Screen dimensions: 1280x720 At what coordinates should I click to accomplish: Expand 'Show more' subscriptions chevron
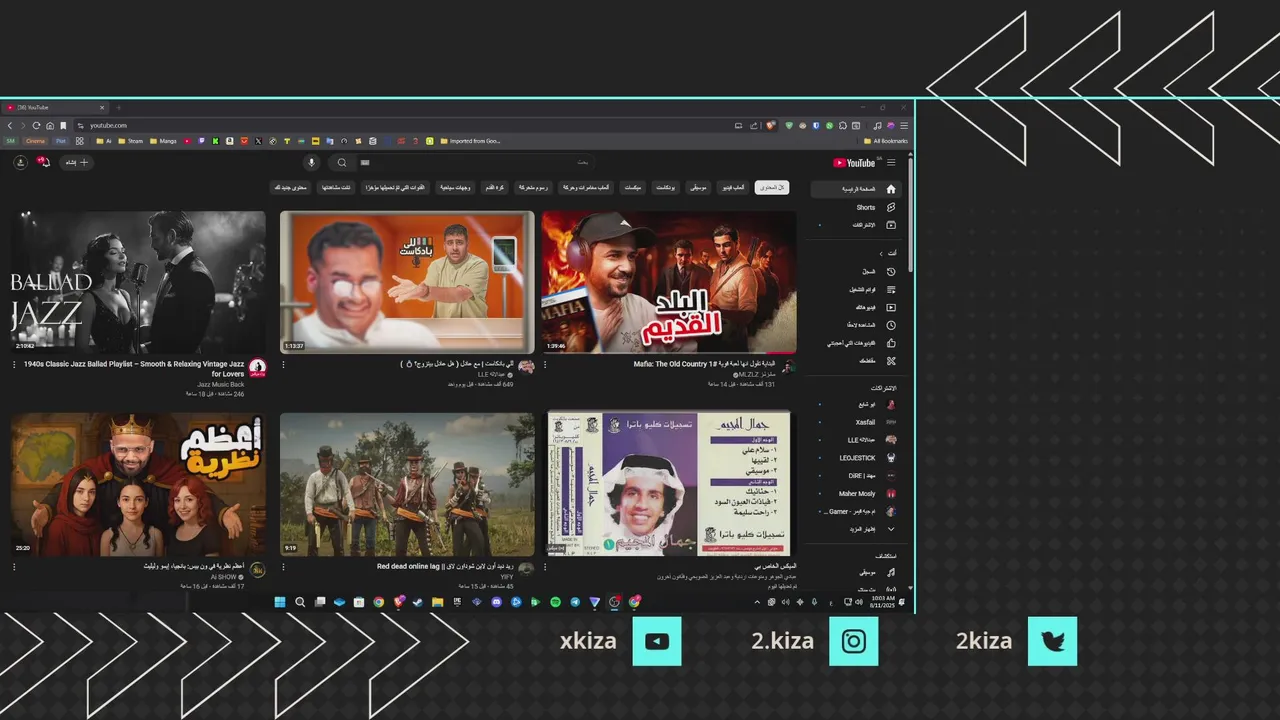tap(891, 529)
